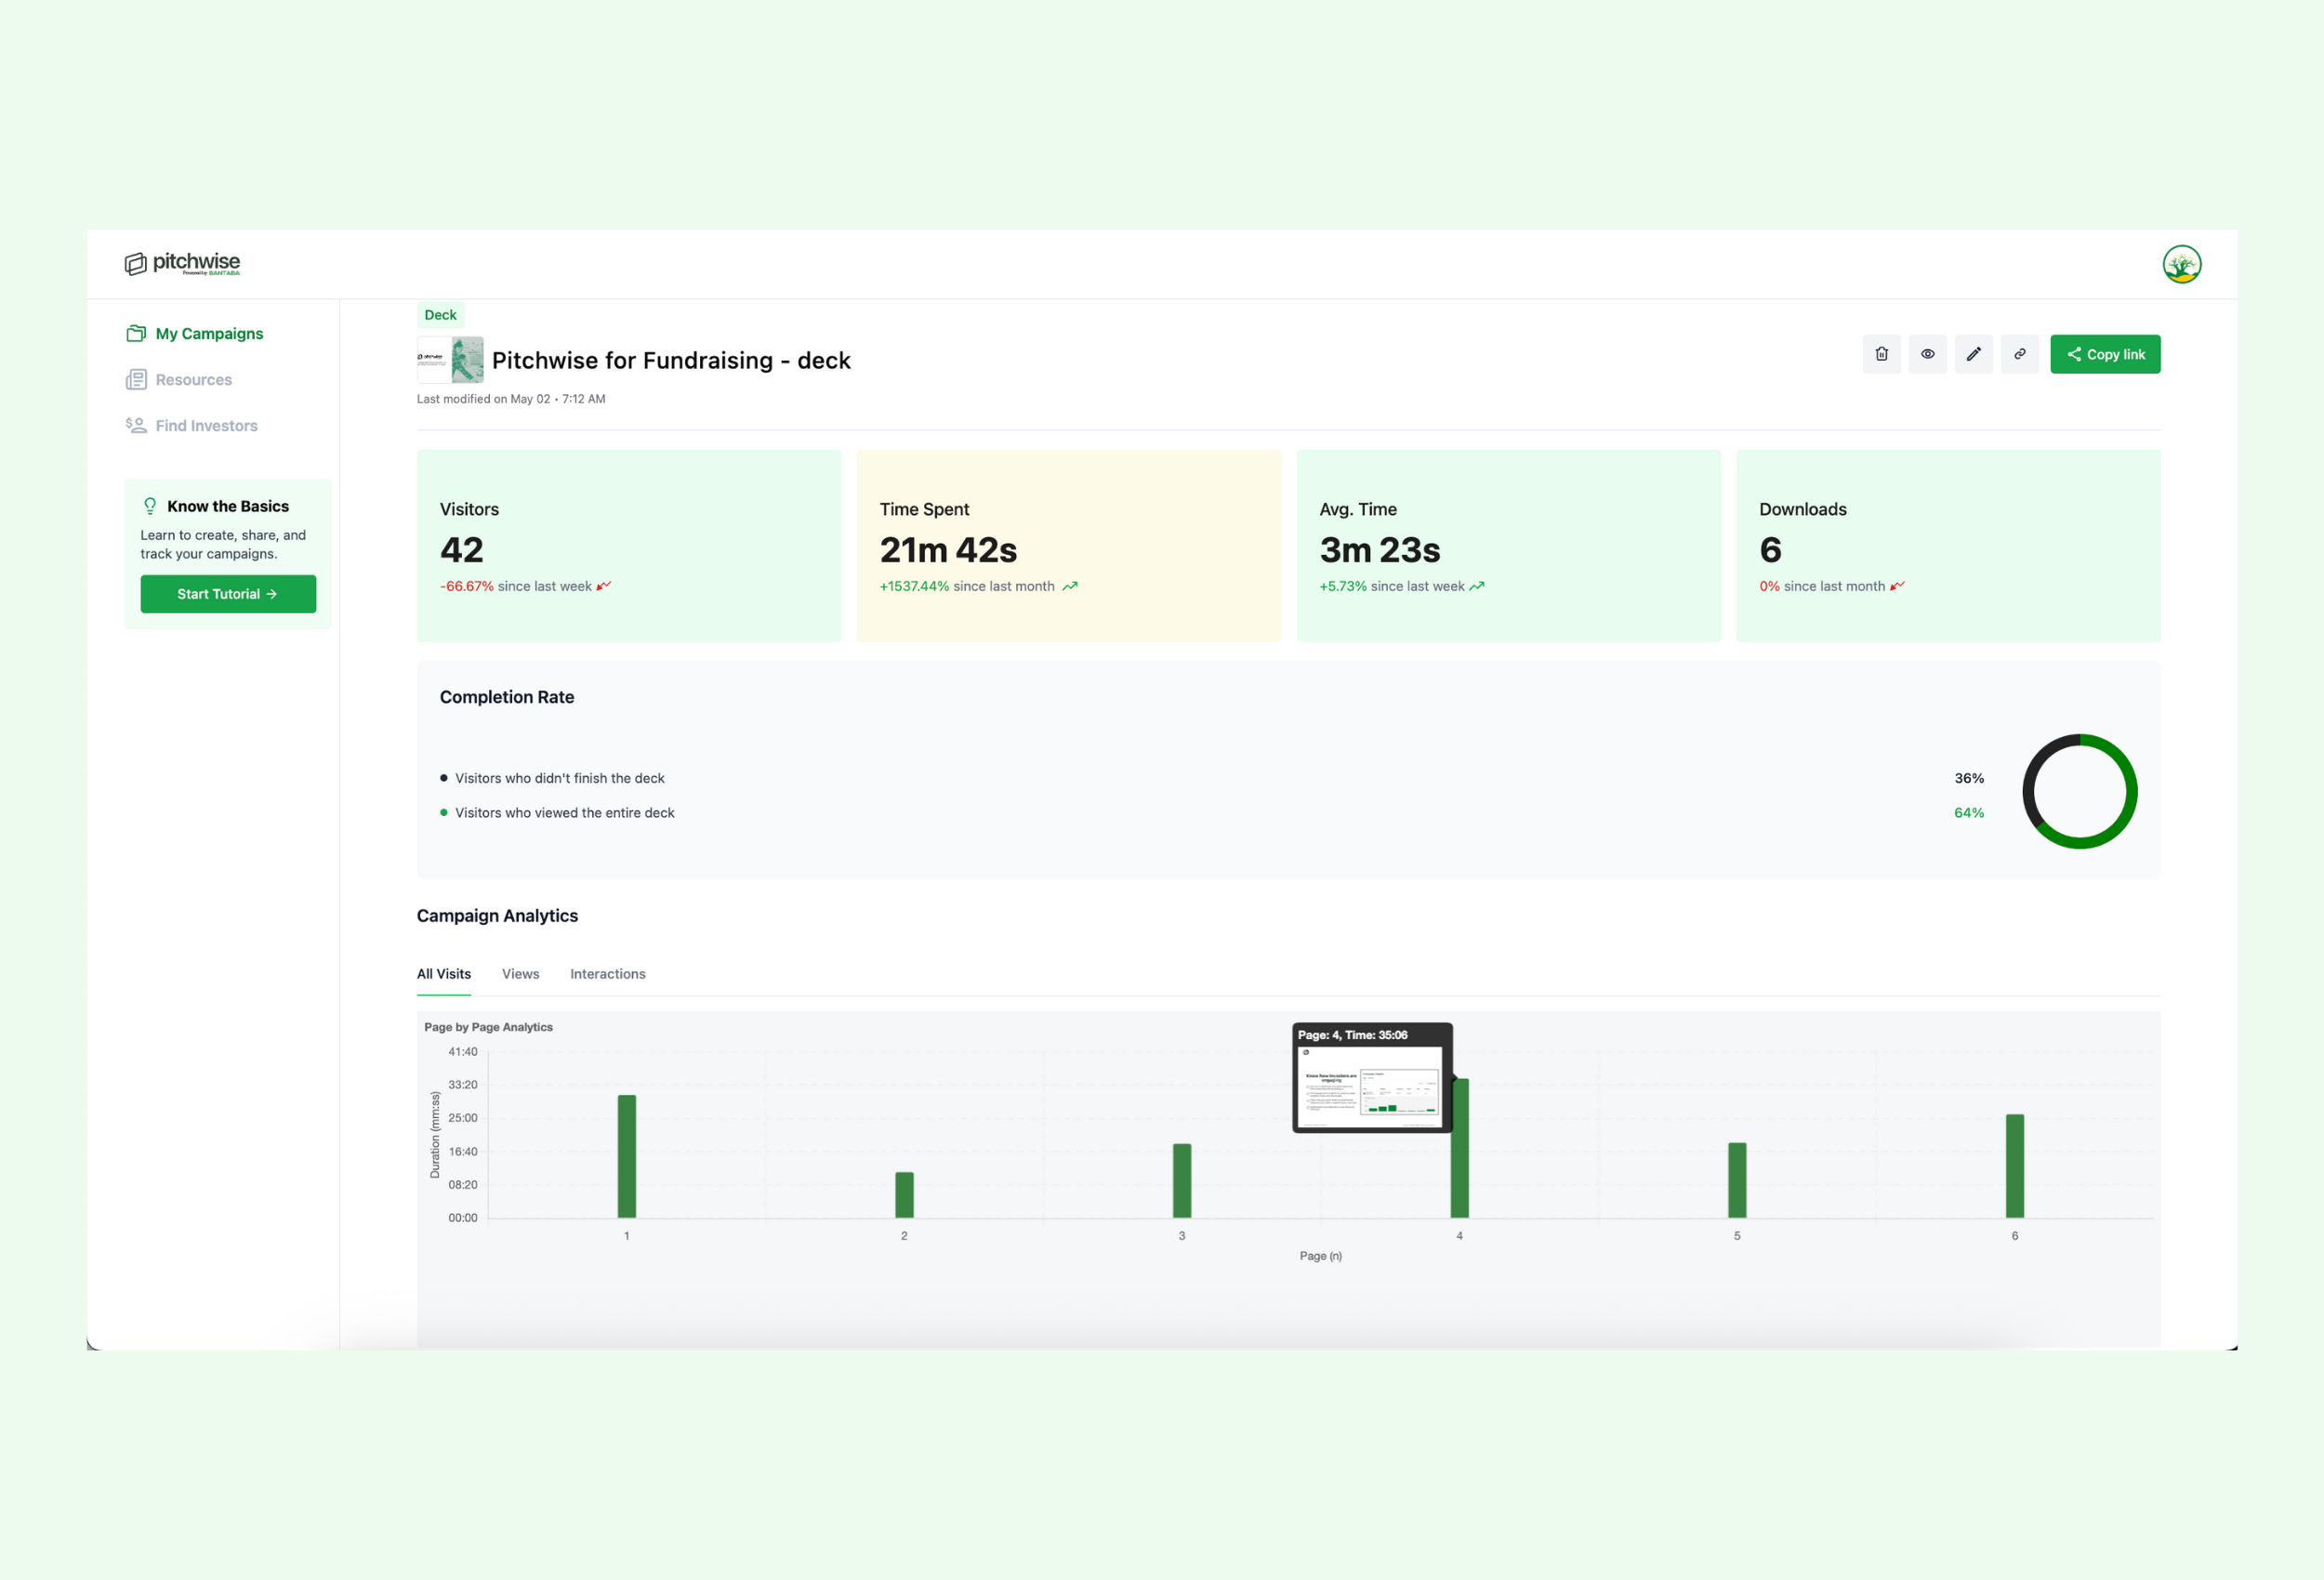Click the trash delete icon
Viewport: 2324px width, 1580px height.
tap(1881, 354)
